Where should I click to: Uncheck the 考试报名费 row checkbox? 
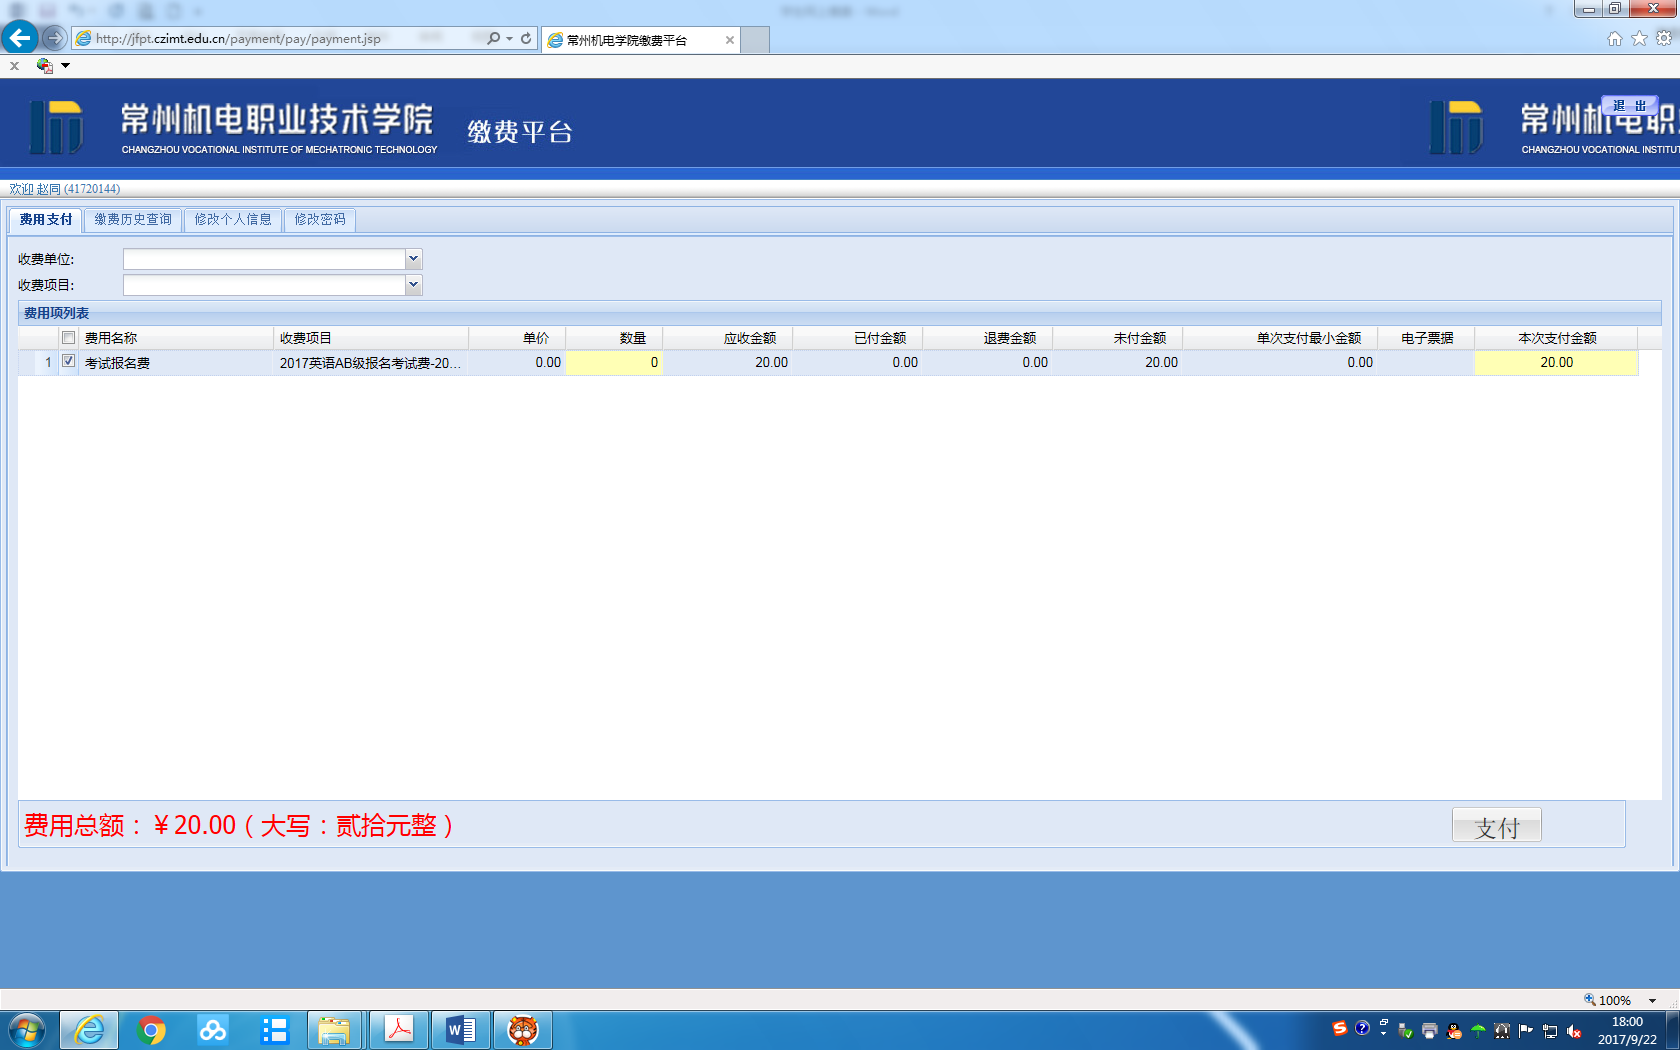pos(68,361)
